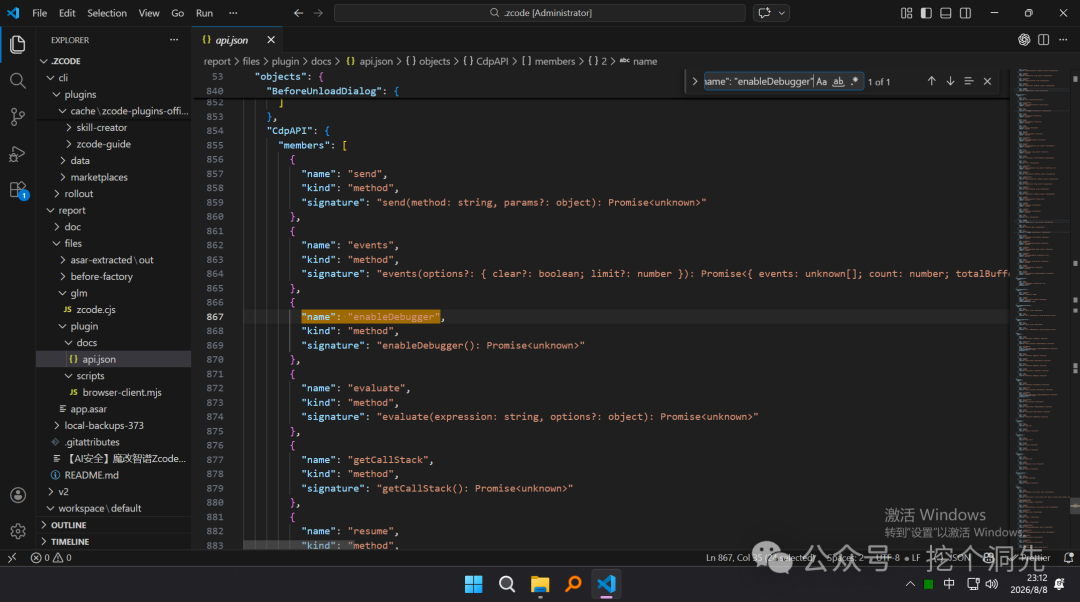Click the CdpAPI breadcrumb segment

tap(486, 61)
